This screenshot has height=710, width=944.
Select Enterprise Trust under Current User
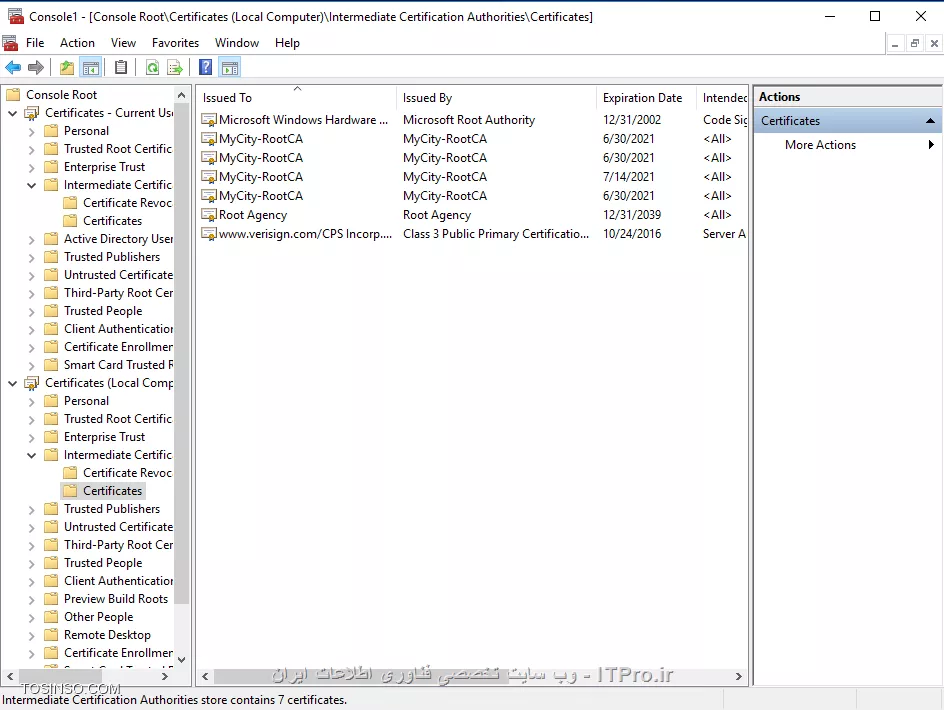tap(104, 167)
